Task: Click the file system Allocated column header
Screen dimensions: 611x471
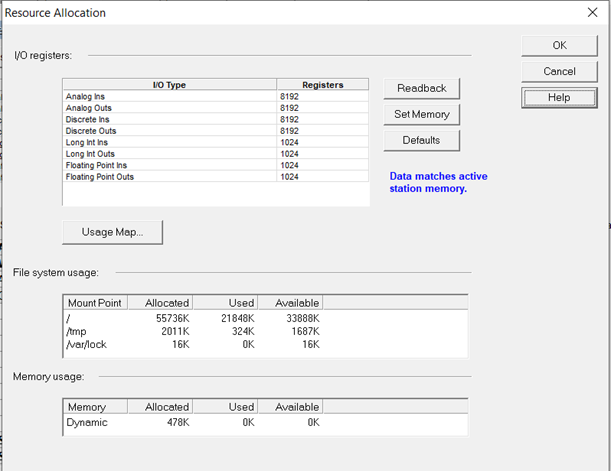Action: coord(160,303)
